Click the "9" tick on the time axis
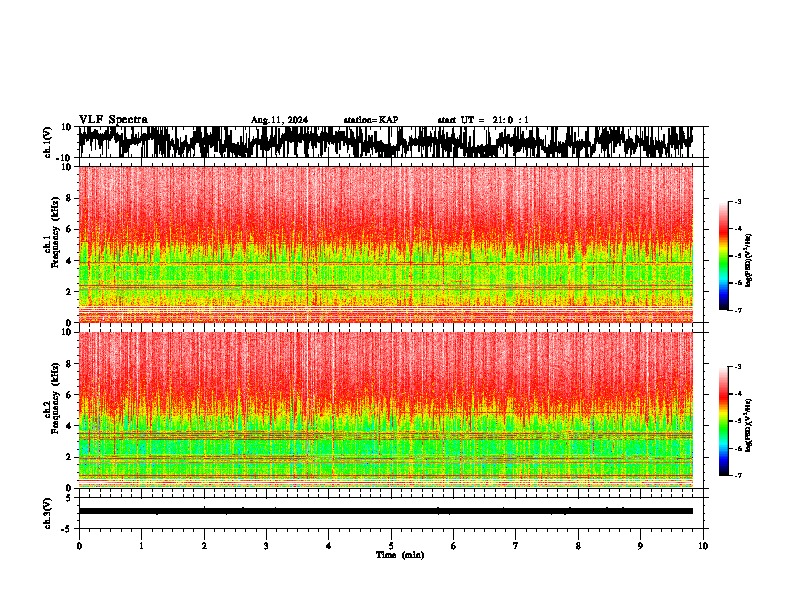The height and width of the screenshot is (612, 792). (640, 546)
